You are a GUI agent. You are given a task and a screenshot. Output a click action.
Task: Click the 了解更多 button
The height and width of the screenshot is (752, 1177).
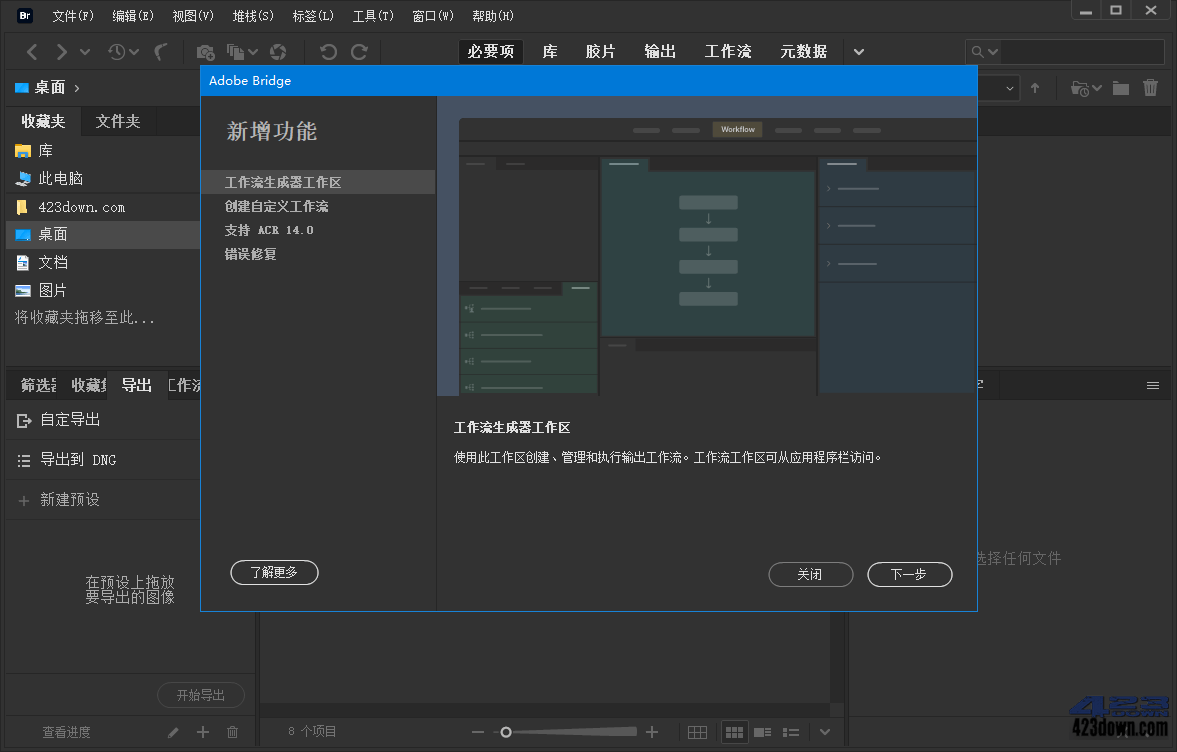pos(274,572)
